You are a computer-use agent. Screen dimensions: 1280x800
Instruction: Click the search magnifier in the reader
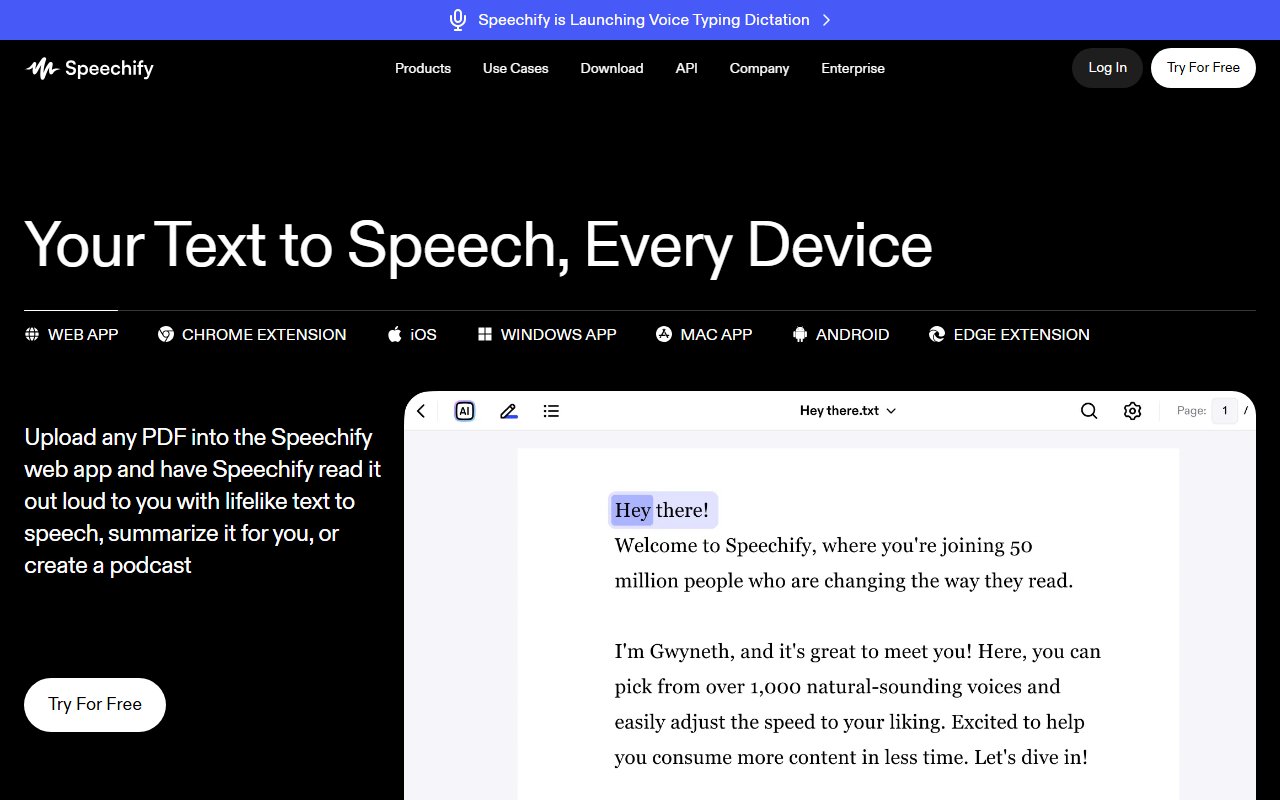pyautogui.click(x=1089, y=411)
